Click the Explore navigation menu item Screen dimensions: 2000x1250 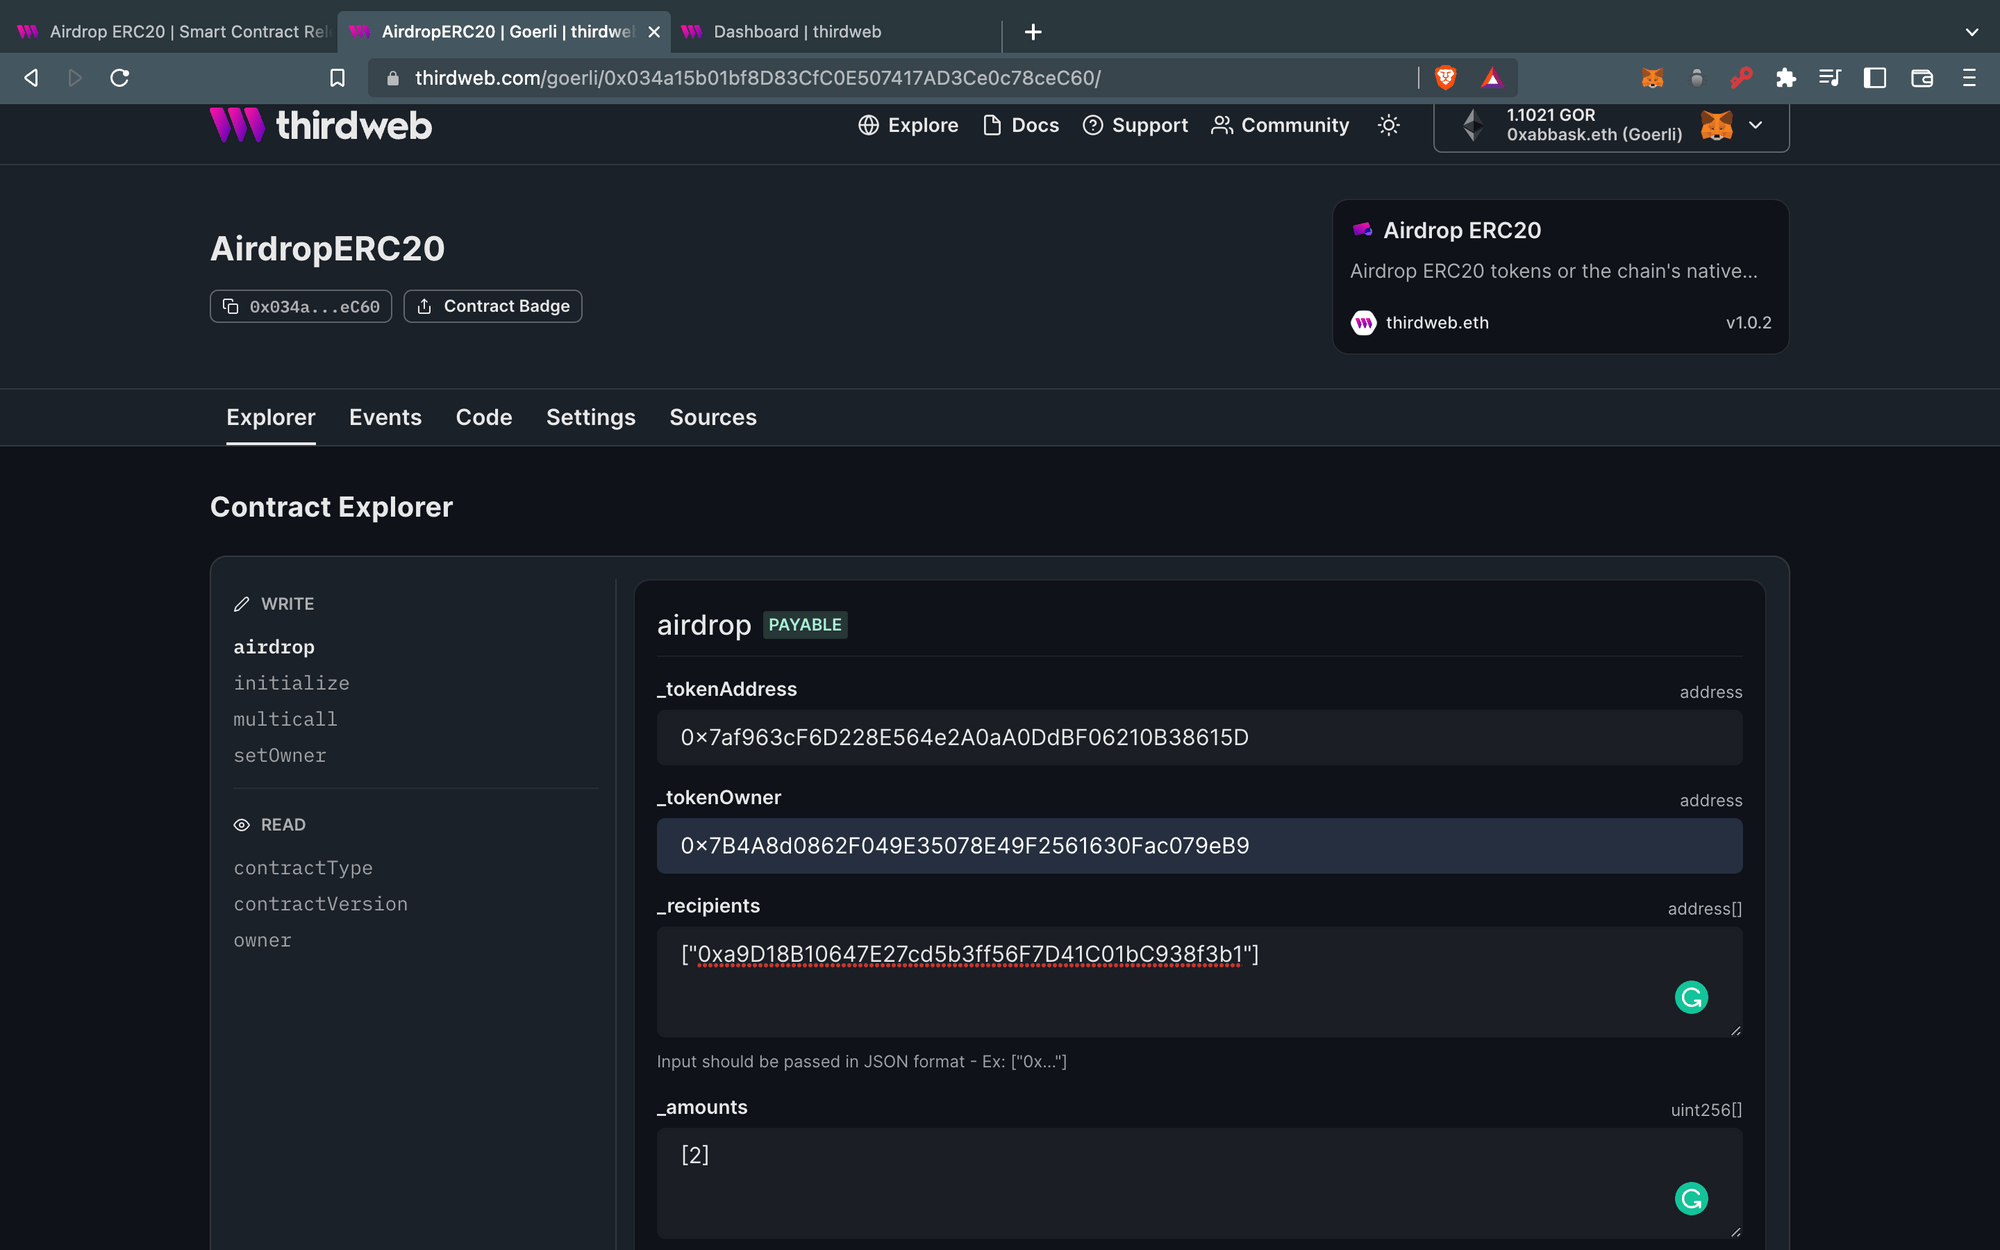(x=907, y=124)
